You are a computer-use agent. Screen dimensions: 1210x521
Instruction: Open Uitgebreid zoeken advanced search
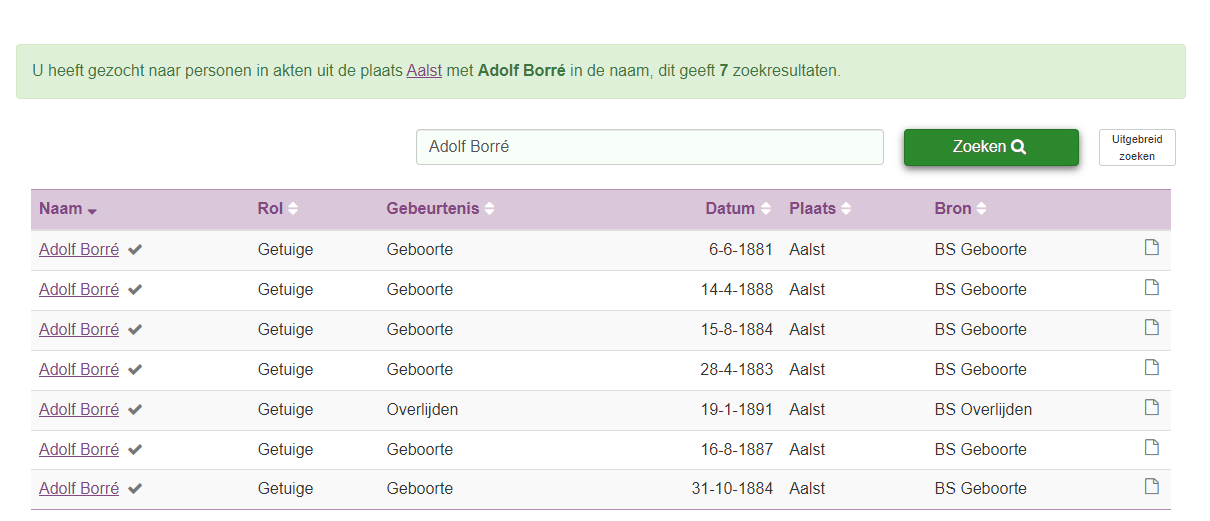pos(1137,147)
